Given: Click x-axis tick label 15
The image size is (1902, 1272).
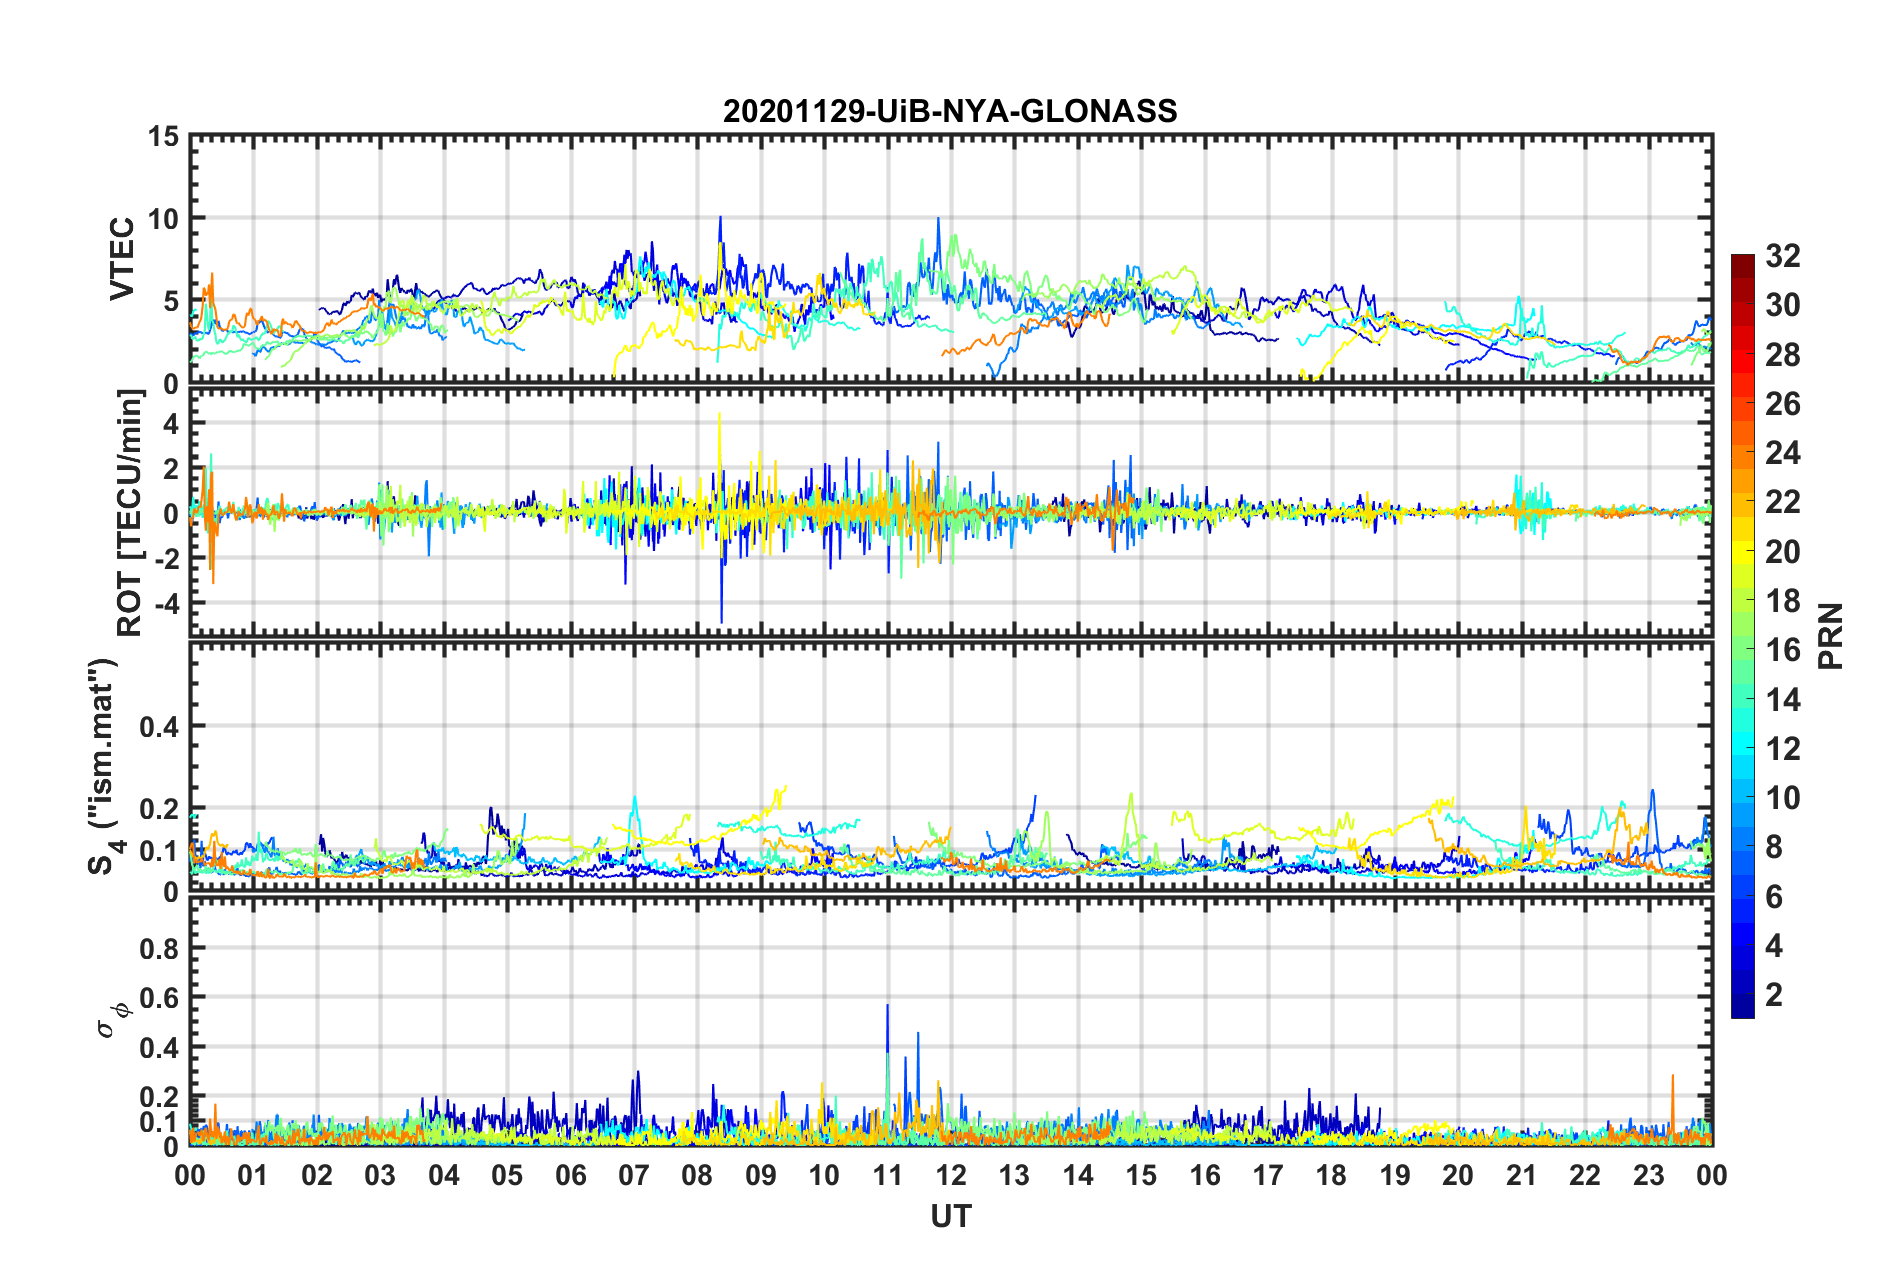Looking at the screenshot, I should pos(1142,1175).
